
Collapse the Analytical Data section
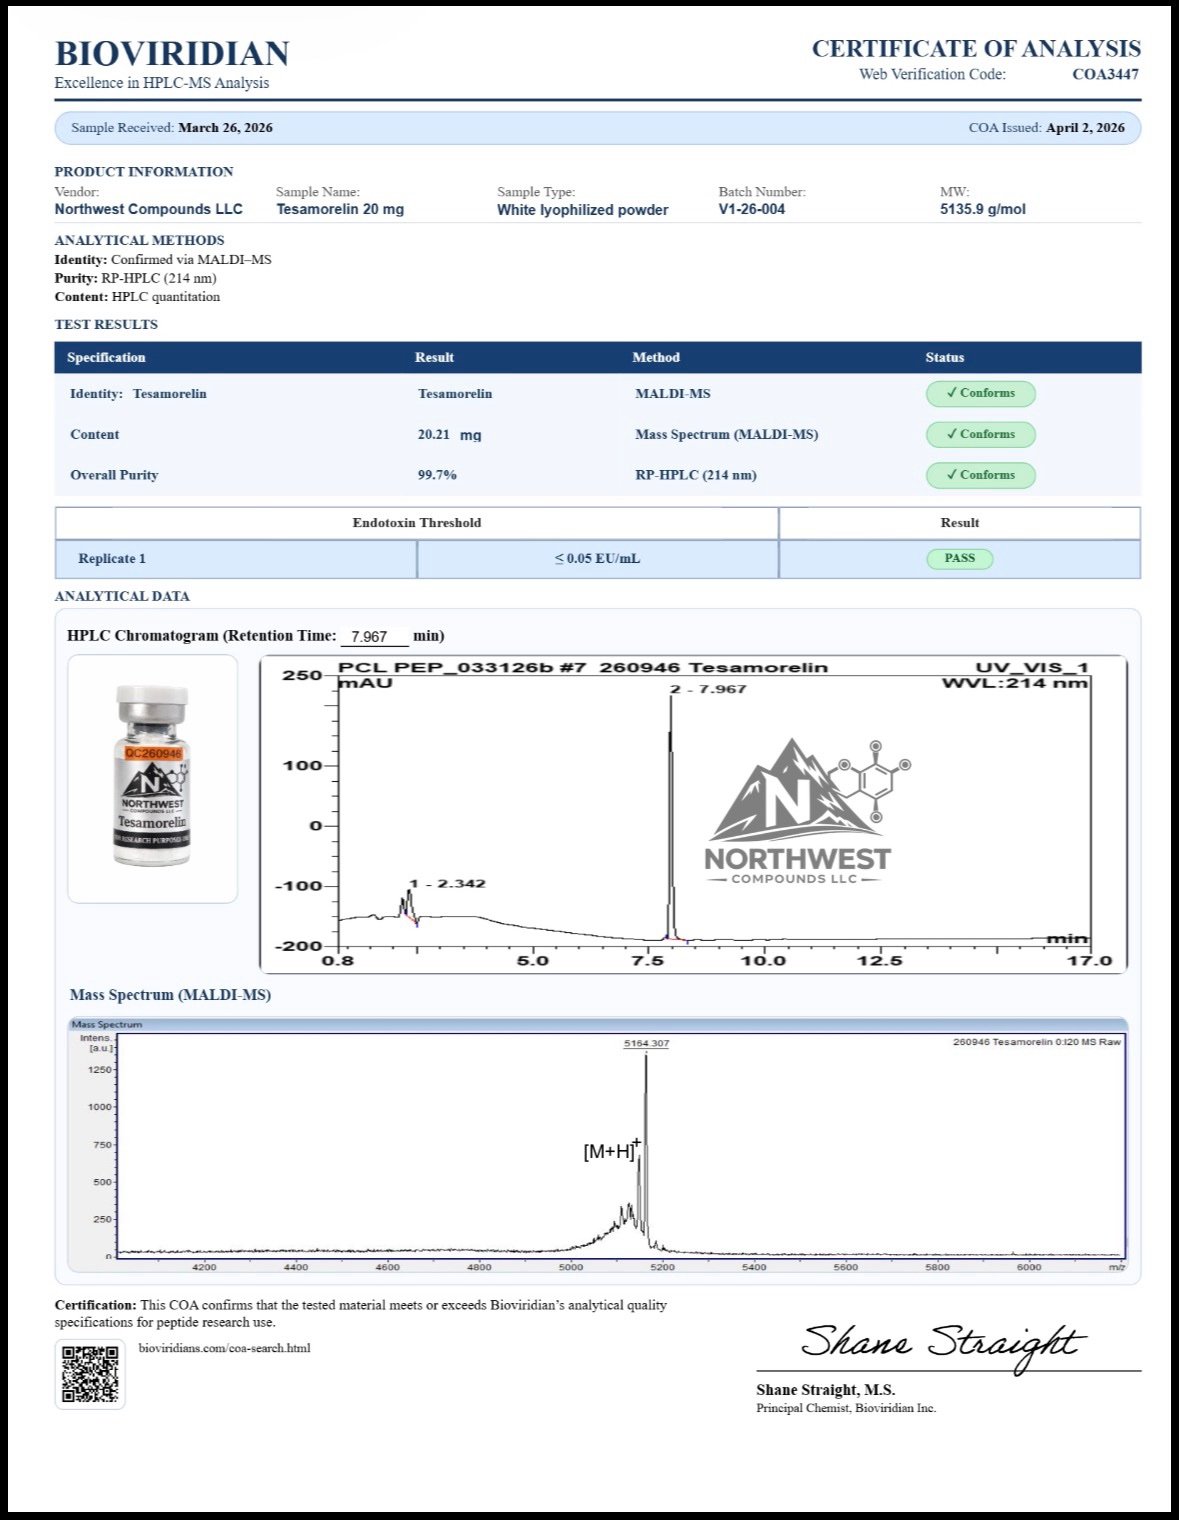point(123,596)
